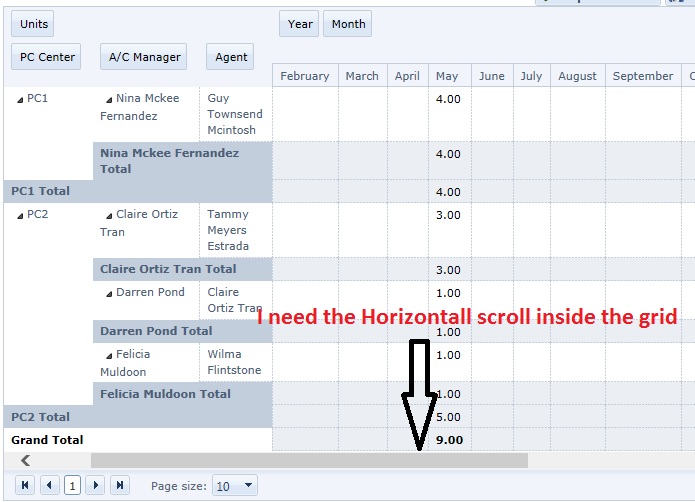Click the Nina Mckee Fernandez Total row

pos(183,161)
